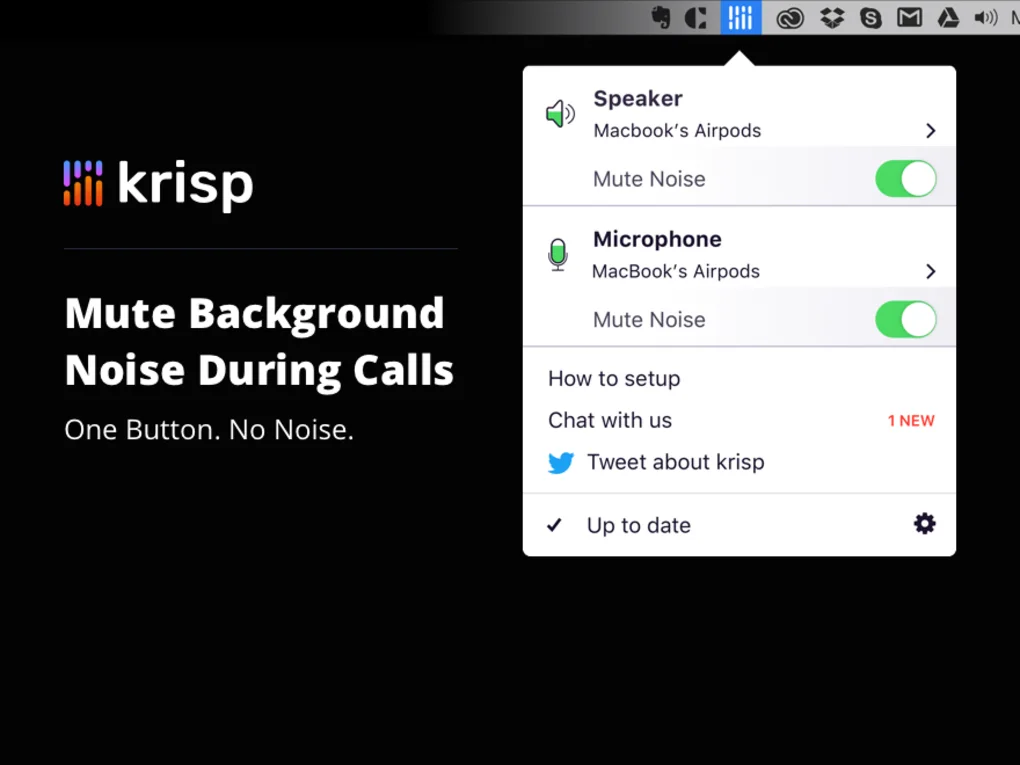Click the volume icon in the menu bar
Screen dimensions: 1020x765
986,17
